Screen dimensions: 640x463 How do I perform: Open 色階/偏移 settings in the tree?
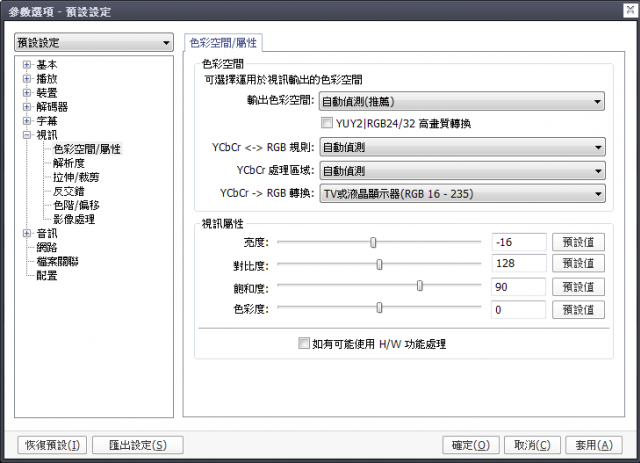pyautogui.click(x=76, y=205)
